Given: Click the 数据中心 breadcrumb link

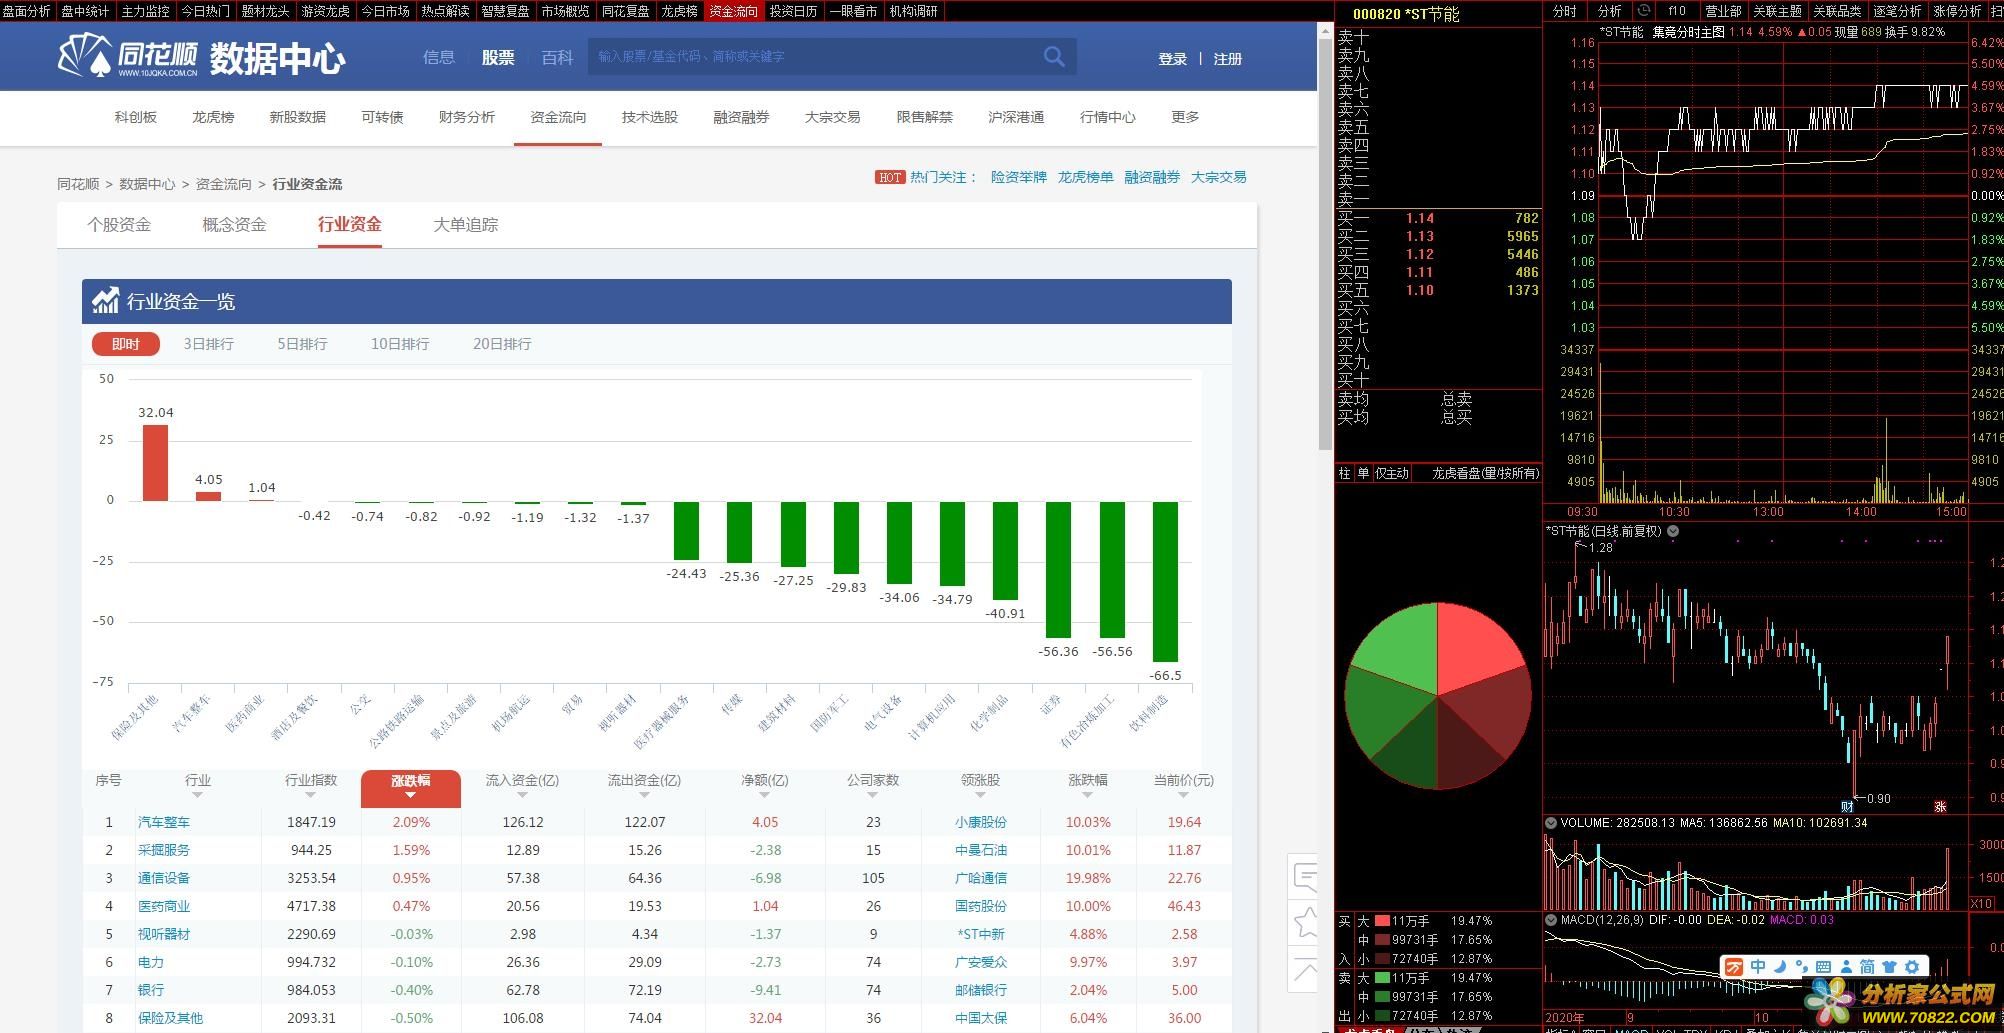Looking at the screenshot, I should [x=147, y=184].
